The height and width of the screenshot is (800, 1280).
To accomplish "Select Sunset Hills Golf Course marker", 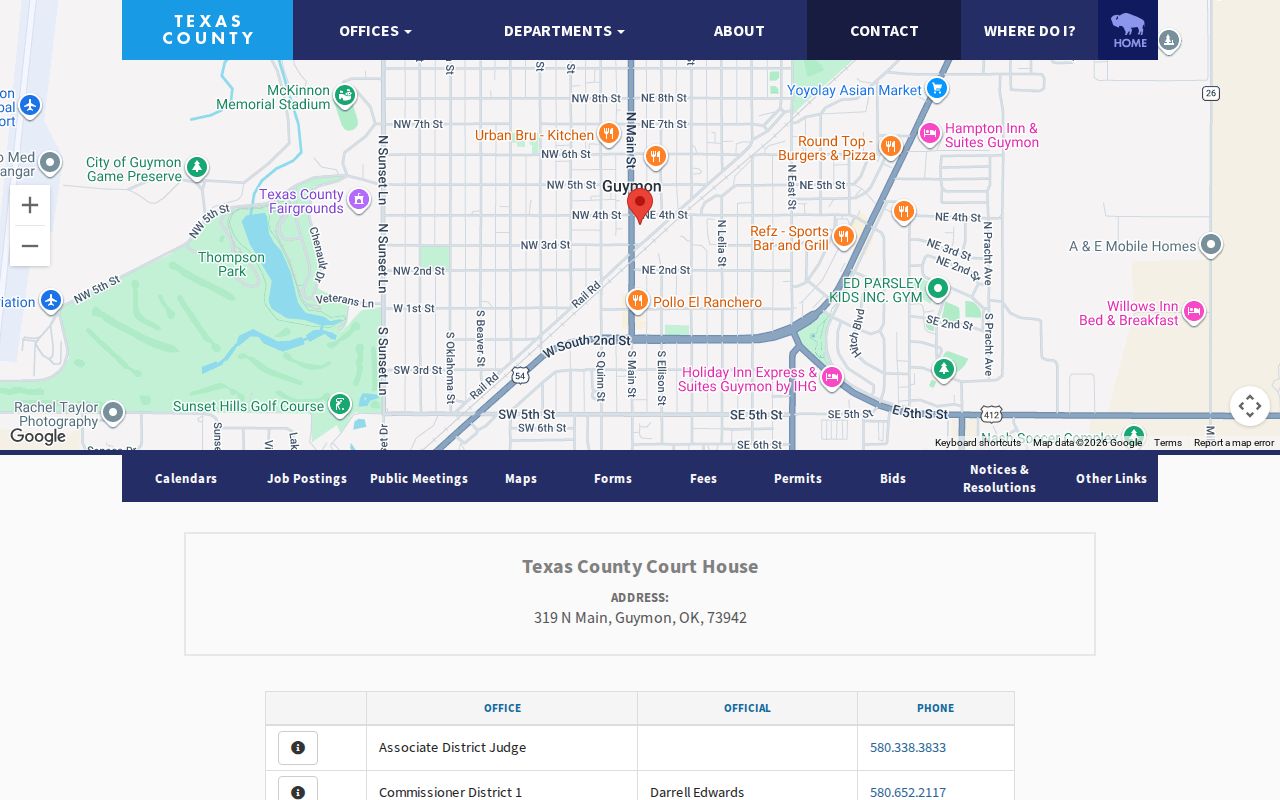I will [340, 405].
